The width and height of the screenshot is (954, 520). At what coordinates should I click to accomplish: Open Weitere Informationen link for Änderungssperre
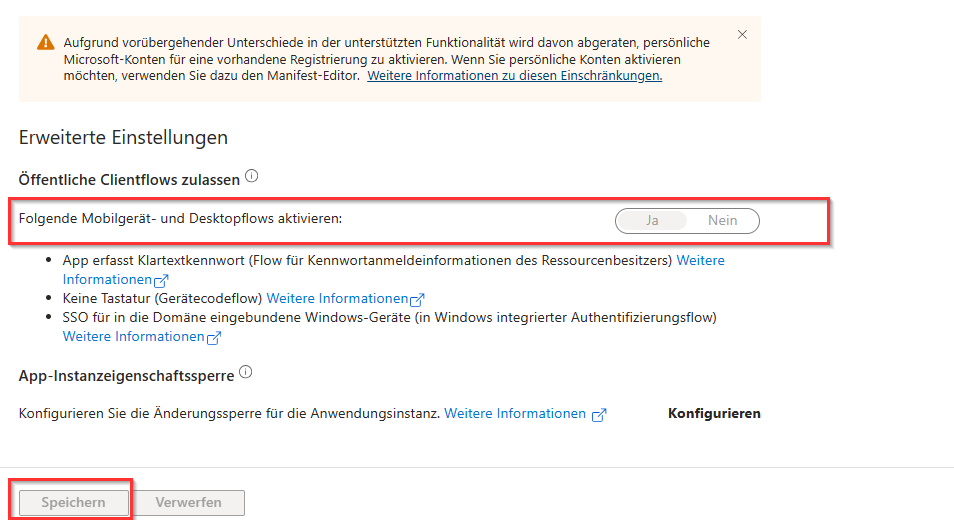515,414
